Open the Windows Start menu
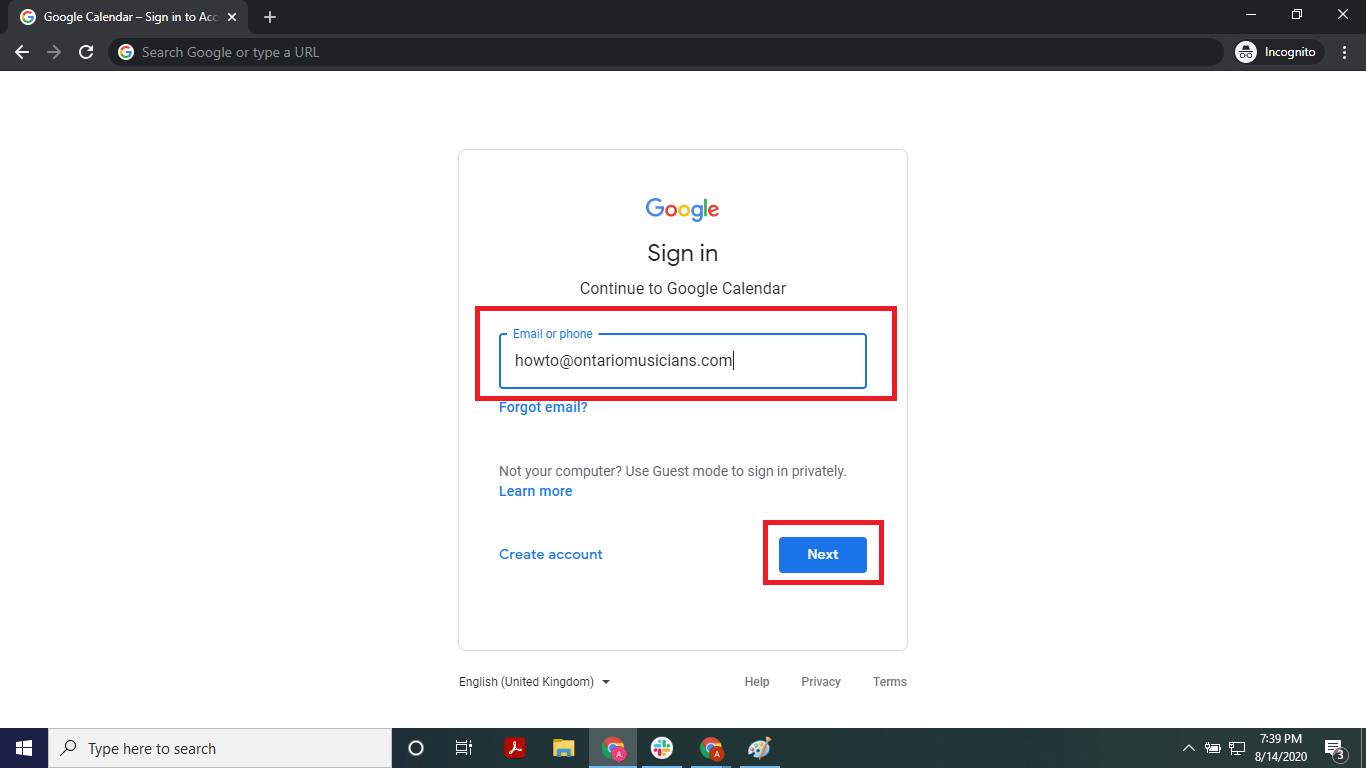 [x=24, y=748]
